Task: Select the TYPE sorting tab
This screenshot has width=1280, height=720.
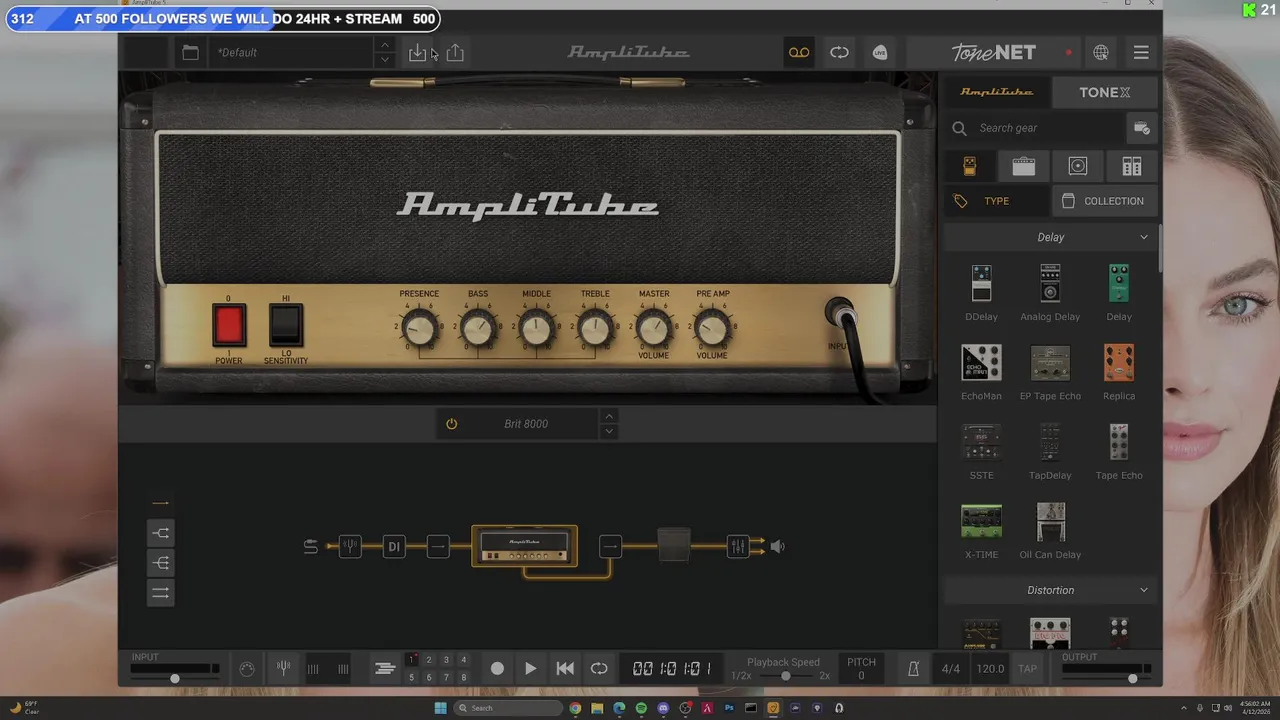Action: pos(997,201)
